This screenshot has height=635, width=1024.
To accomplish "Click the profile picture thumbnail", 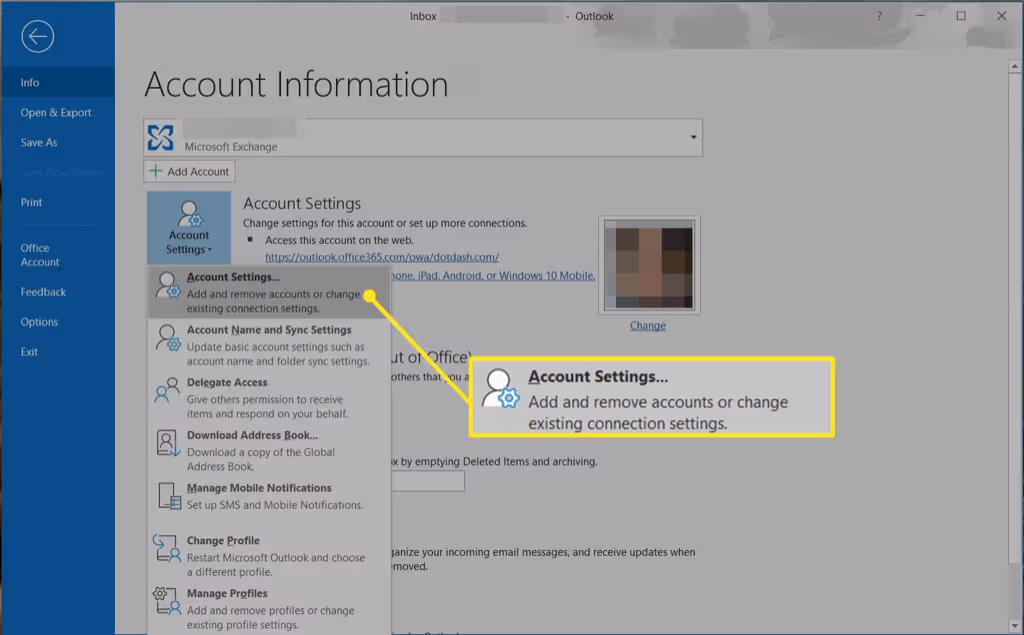I will (x=648, y=264).
